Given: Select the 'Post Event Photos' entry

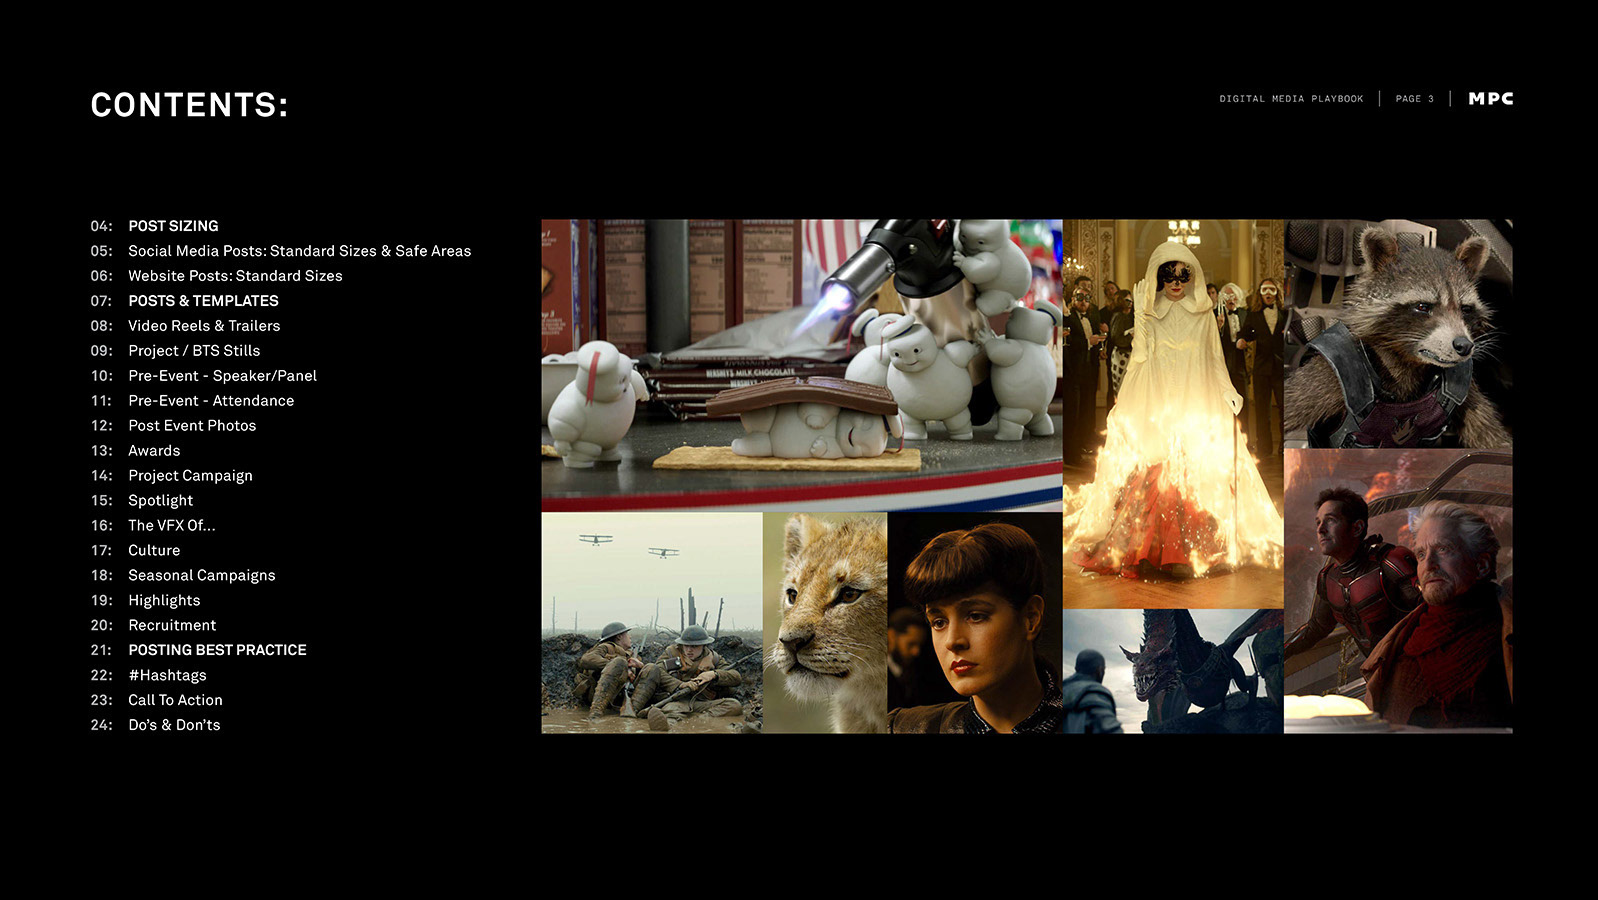Looking at the screenshot, I should coord(192,426).
